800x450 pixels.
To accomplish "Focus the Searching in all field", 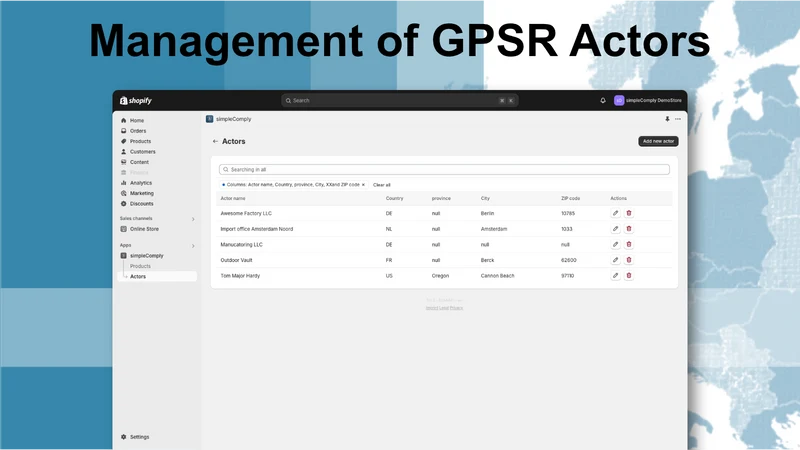I will pos(444,169).
